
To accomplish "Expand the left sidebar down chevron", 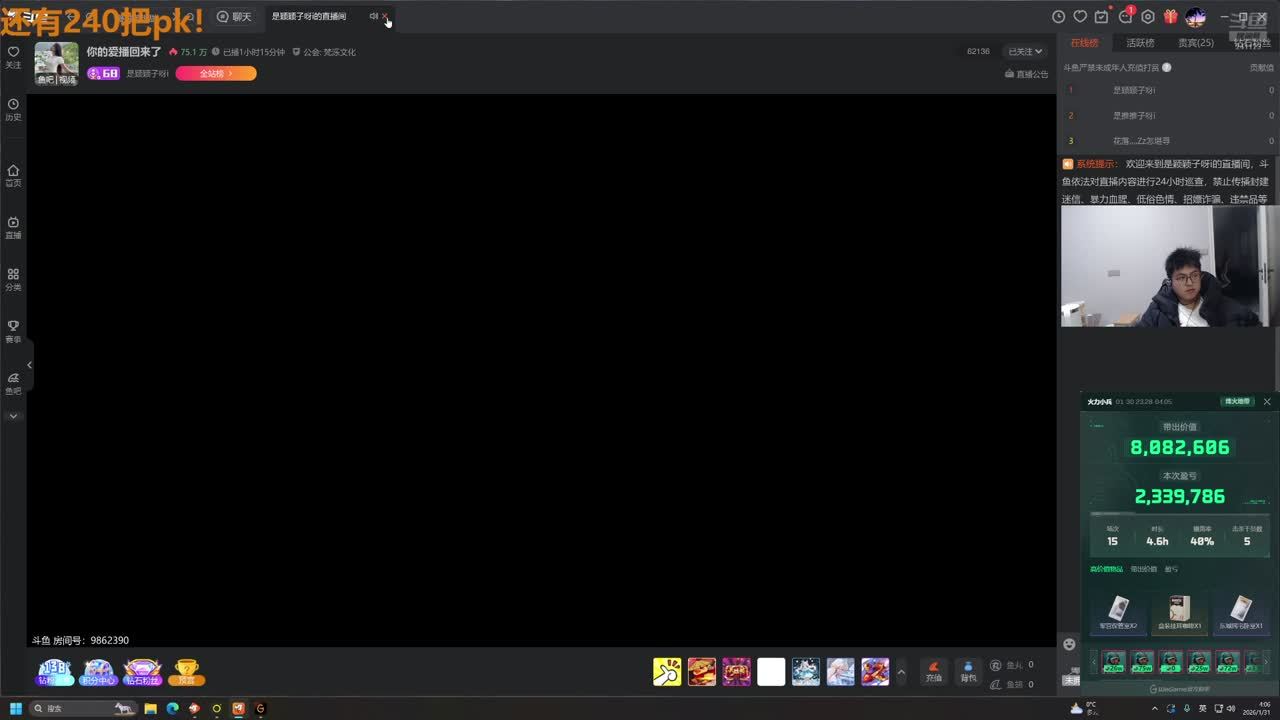I will [x=13, y=415].
